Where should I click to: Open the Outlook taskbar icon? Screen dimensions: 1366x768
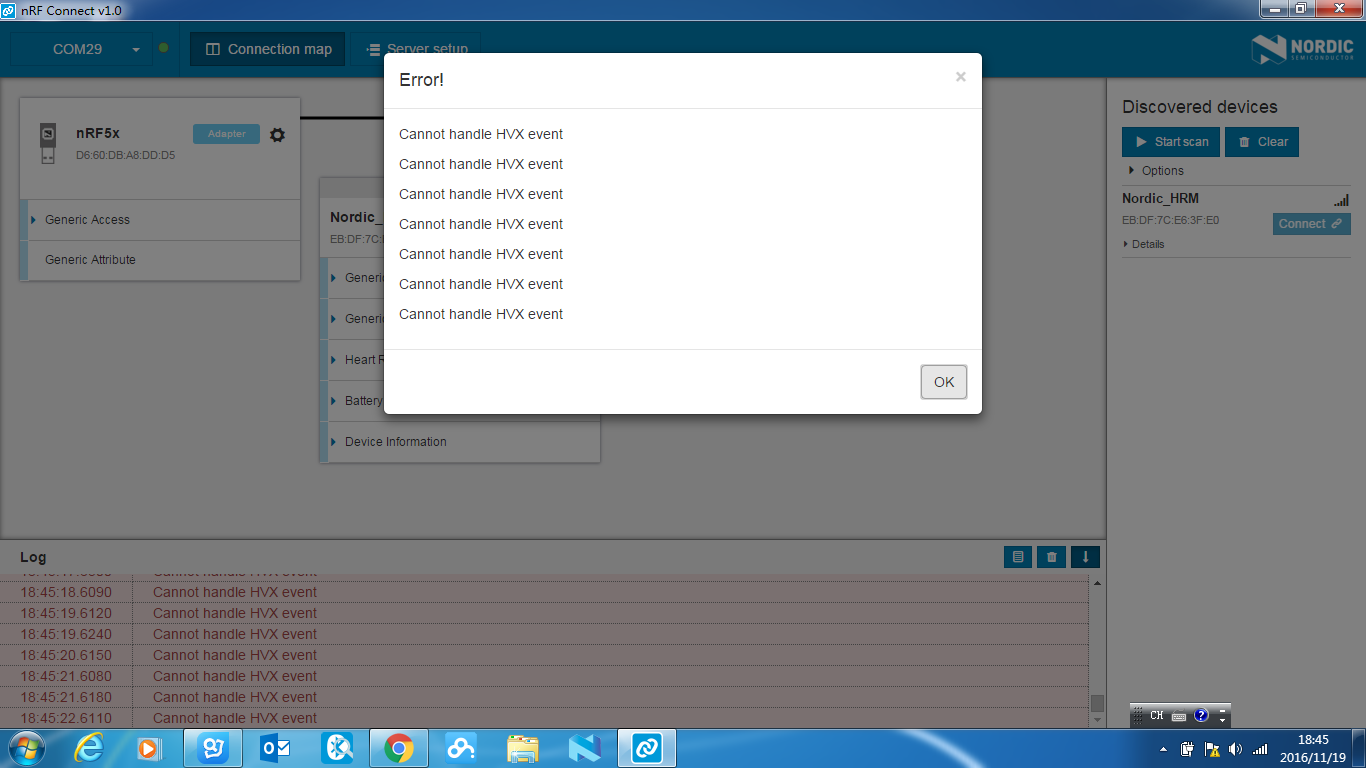click(x=275, y=748)
